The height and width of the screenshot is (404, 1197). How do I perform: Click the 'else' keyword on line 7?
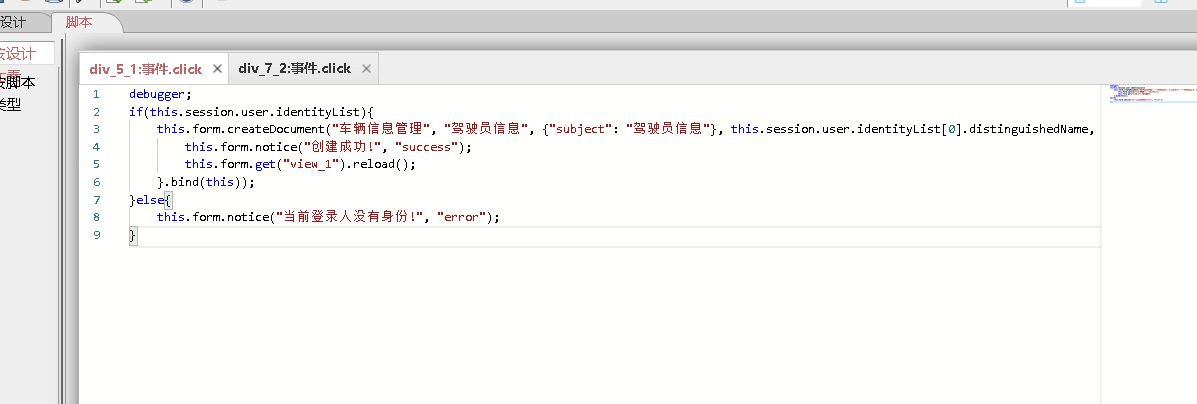pyautogui.click(x=150, y=199)
